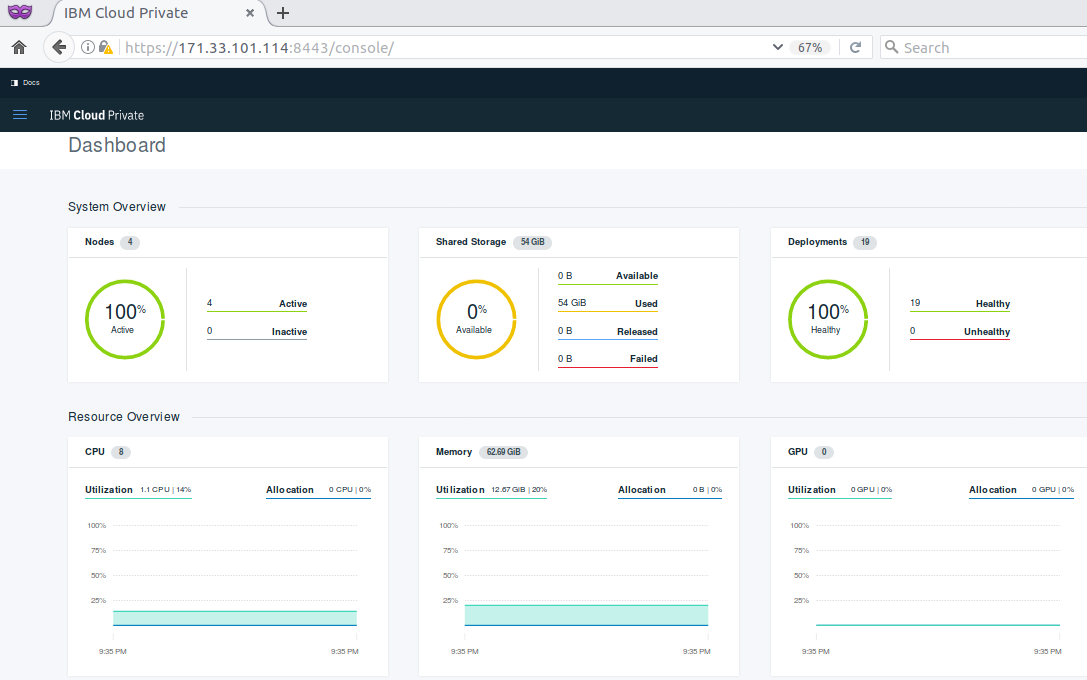Image resolution: width=1087 pixels, height=680 pixels.
Task: Click the Available storage row
Action: click(x=608, y=277)
